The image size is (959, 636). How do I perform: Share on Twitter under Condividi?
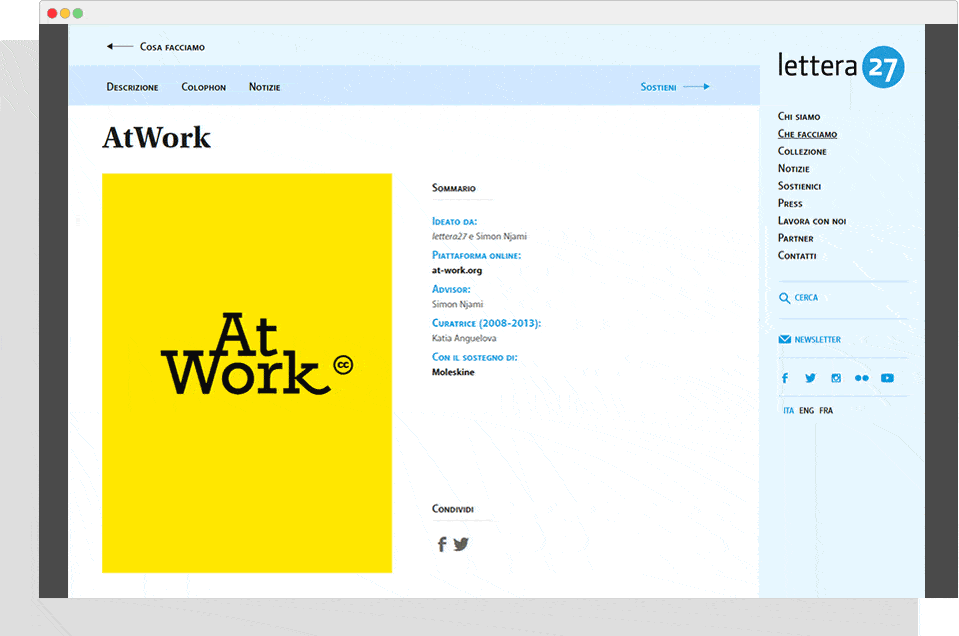tap(461, 544)
